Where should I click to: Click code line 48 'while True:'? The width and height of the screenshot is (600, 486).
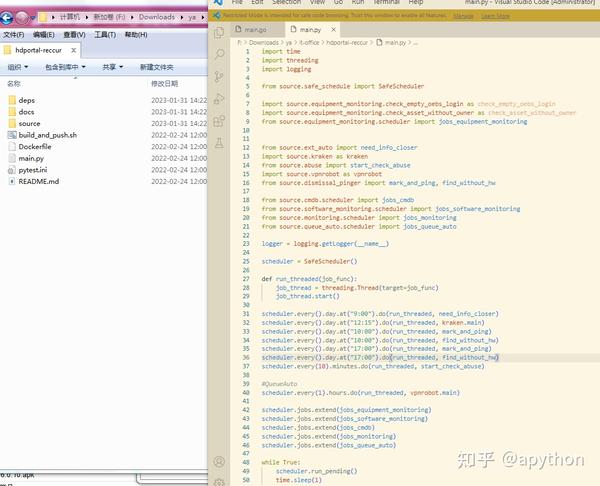[x=281, y=462]
